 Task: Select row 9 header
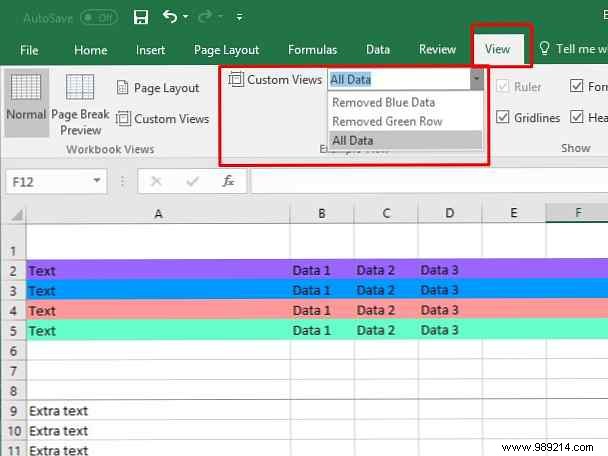coord(13,411)
